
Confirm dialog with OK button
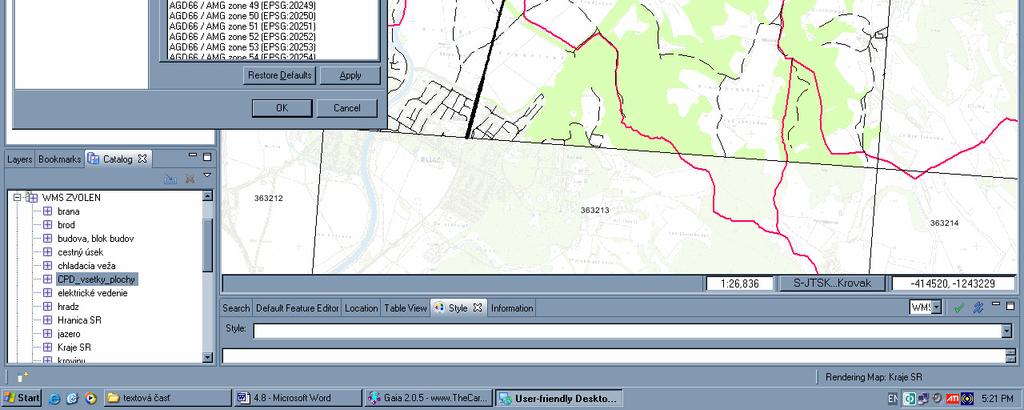(x=282, y=108)
